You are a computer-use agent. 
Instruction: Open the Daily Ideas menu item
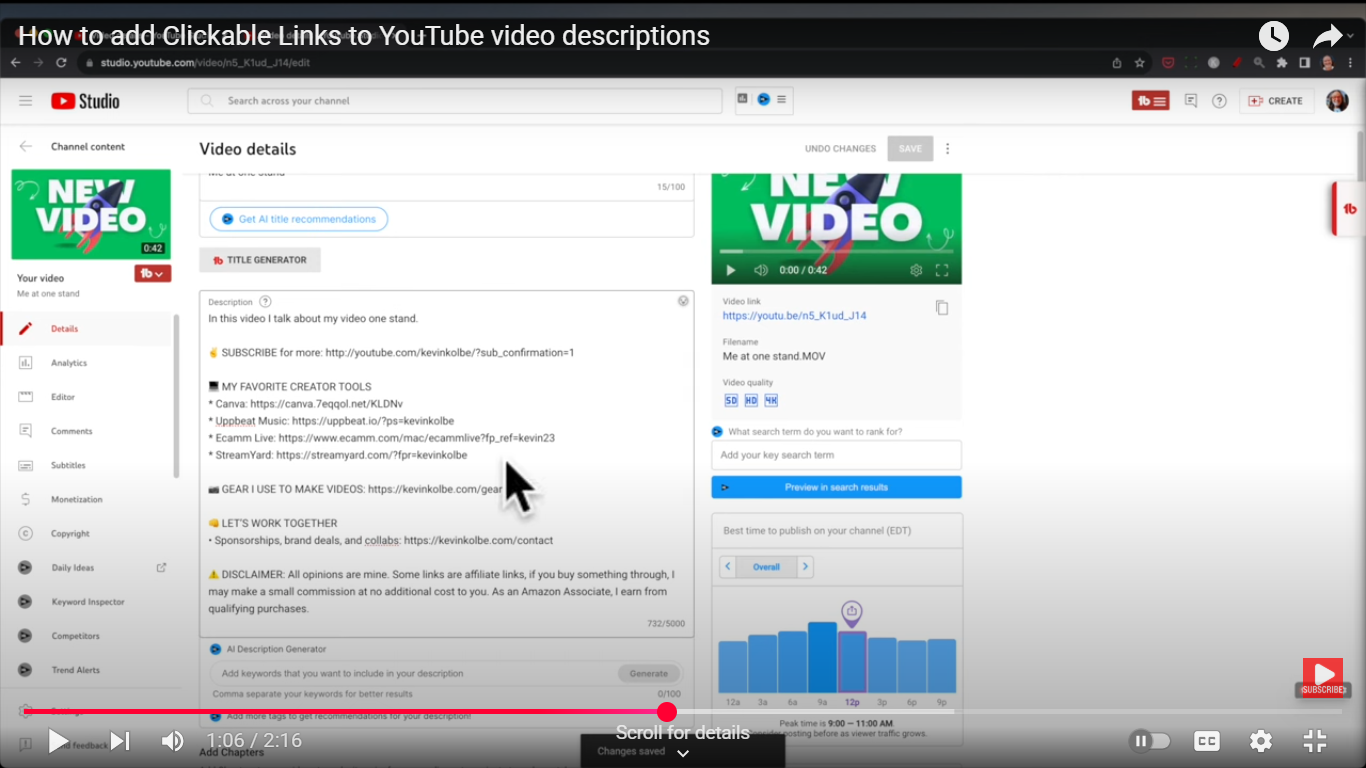(70, 567)
